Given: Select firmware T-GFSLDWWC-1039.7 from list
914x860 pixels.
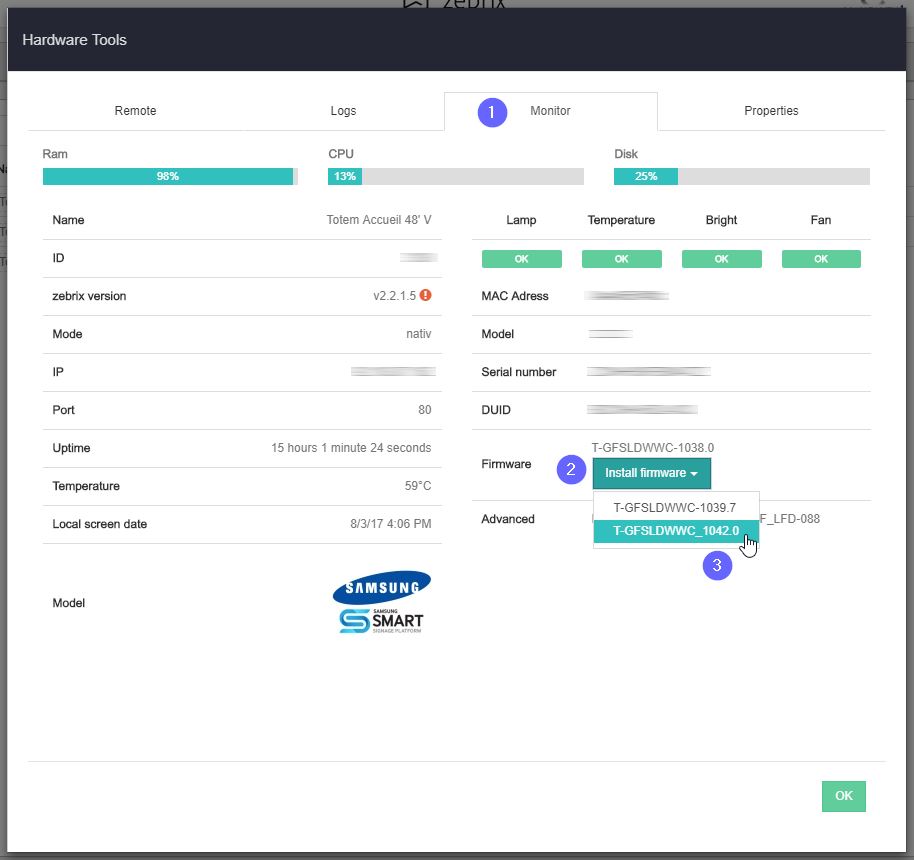Looking at the screenshot, I should tap(675, 508).
